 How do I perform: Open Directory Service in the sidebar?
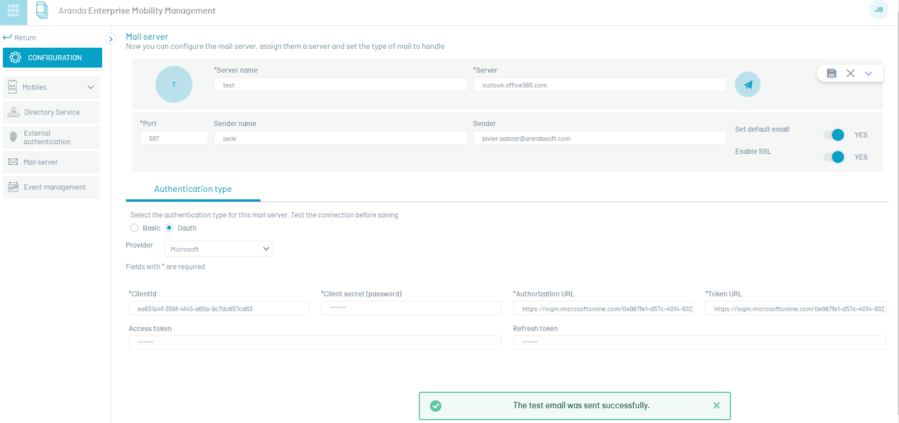click(x=52, y=112)
